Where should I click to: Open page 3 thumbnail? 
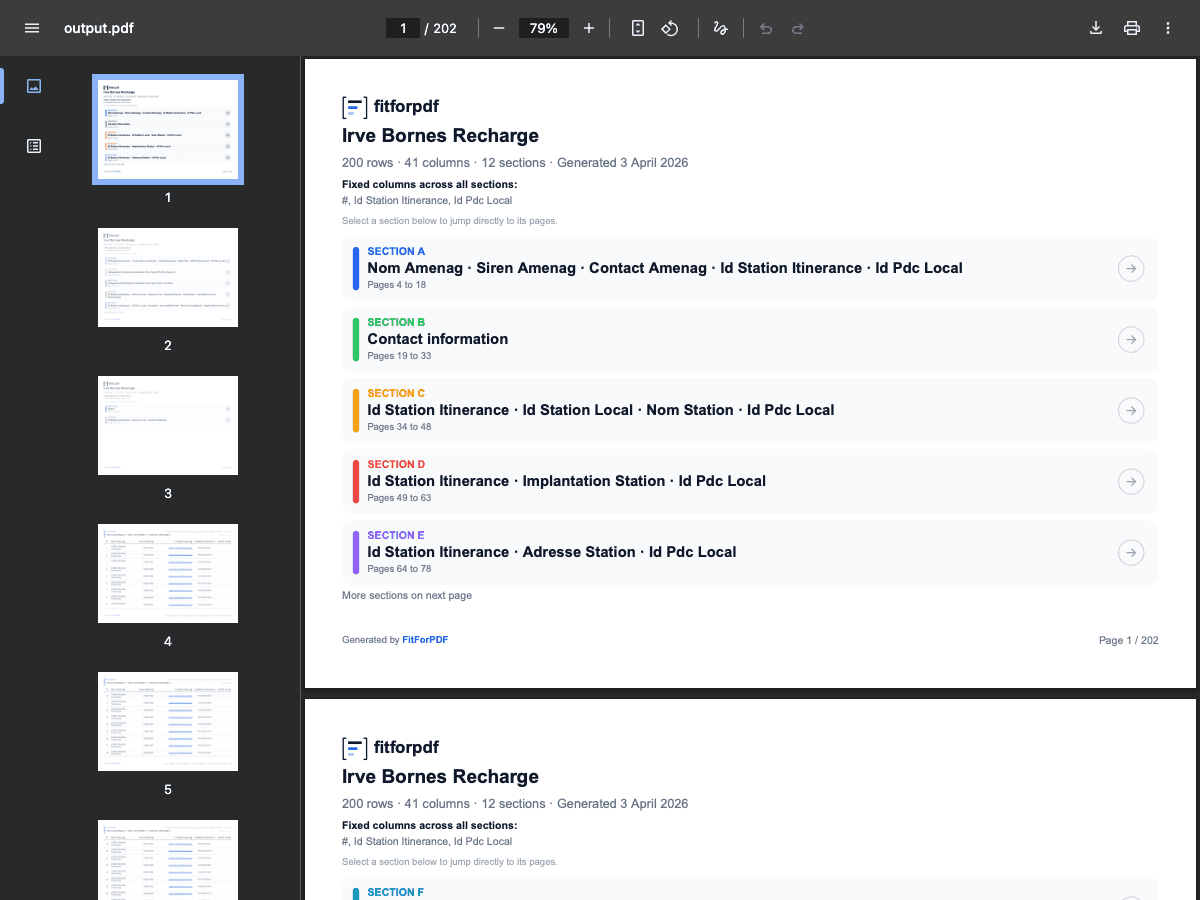[x=168, y=425]
